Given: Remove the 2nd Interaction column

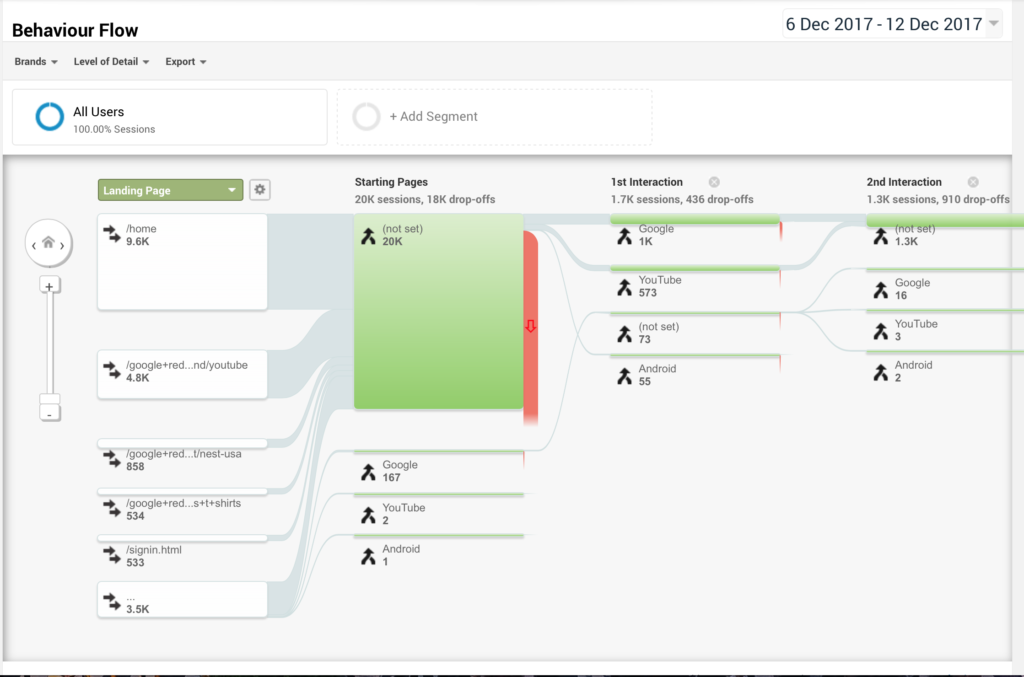Looking at the screenshot, I should coord(972,182).
